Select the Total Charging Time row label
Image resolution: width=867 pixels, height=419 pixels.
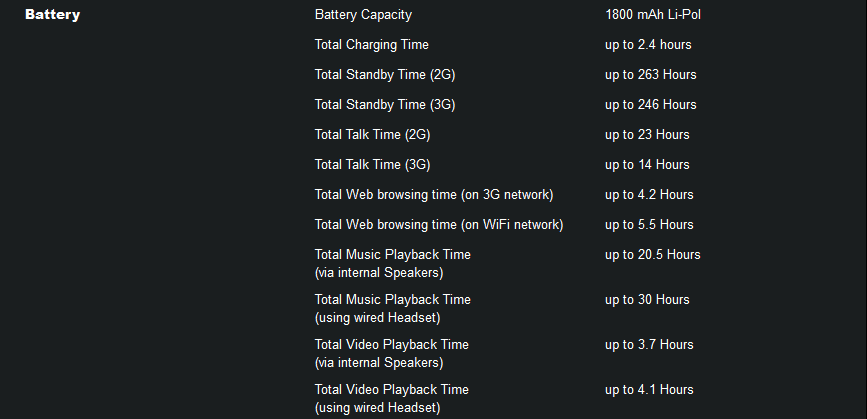tap(372, 45)
